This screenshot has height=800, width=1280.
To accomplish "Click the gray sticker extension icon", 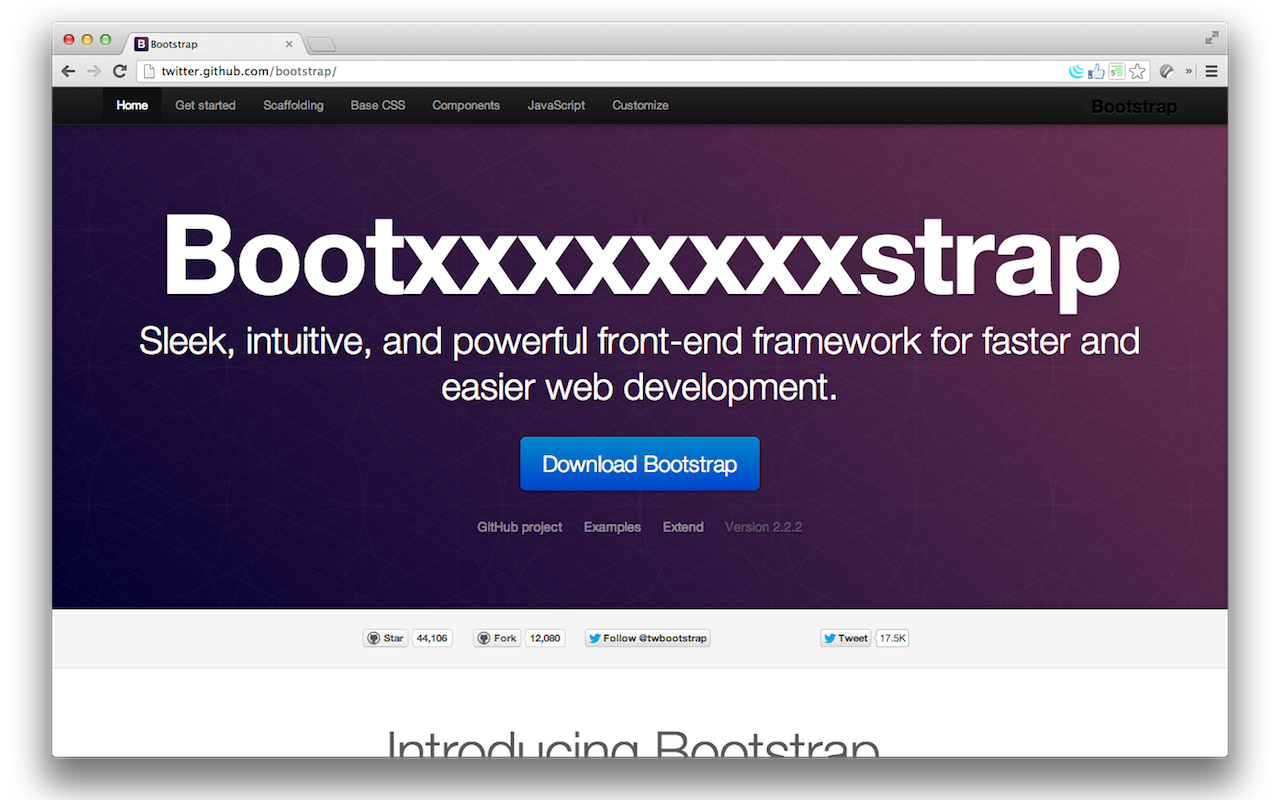I will pos(1166,71).
